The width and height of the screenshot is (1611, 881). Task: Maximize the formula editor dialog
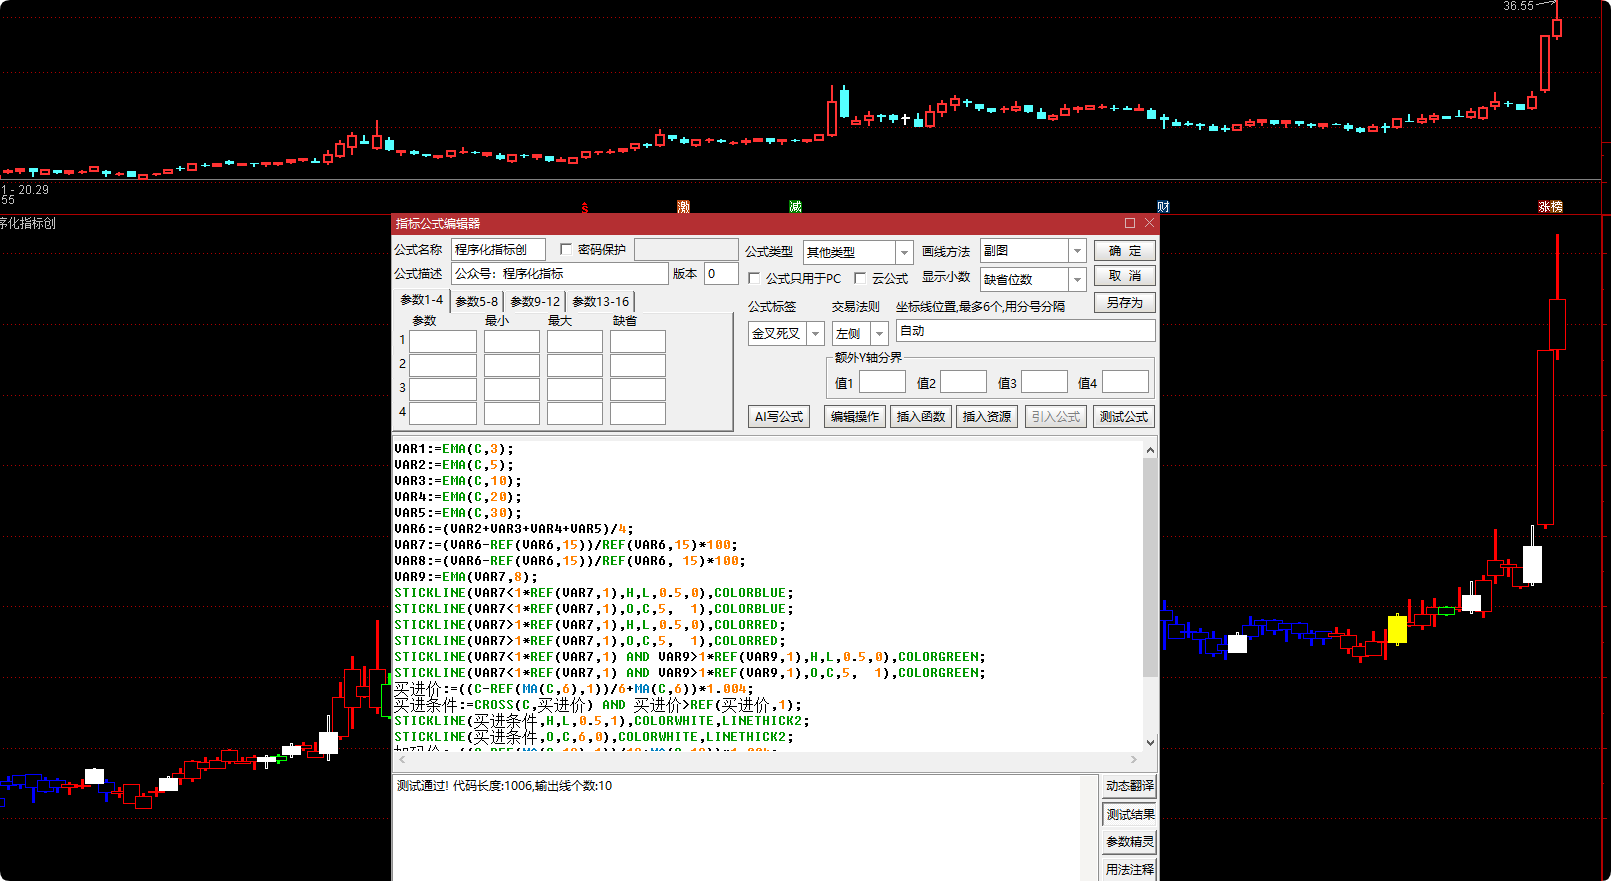click(1130, 223)
